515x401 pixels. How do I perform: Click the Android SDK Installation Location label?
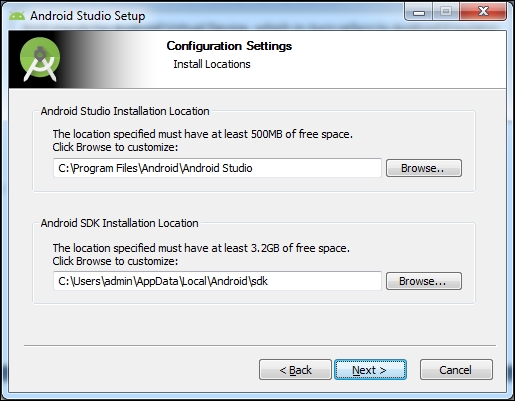pyautogui.click(x=119, y=223)
